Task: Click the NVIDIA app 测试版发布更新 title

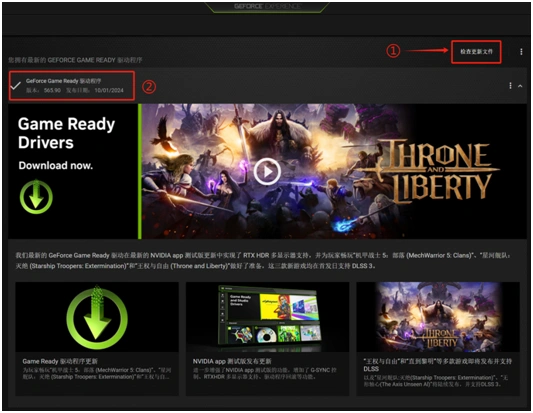Action: coord(232,361)
